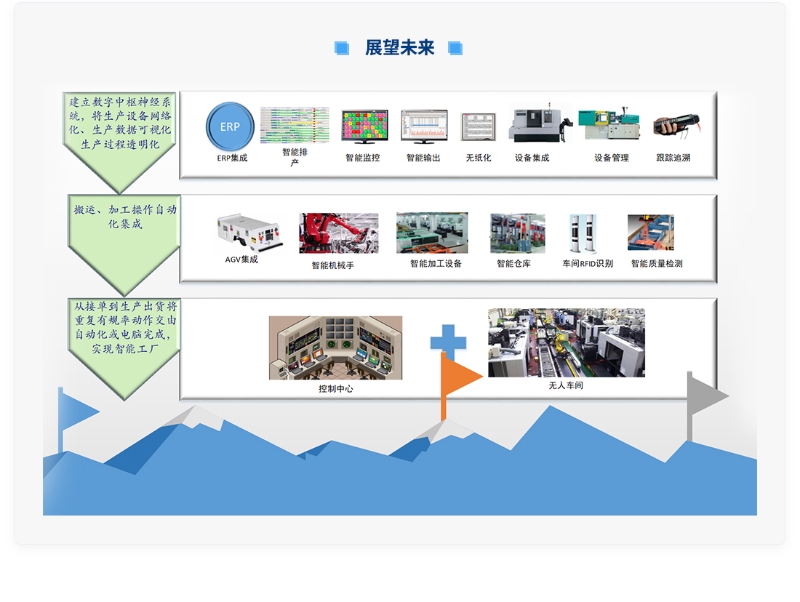Click the ERP集成 label
This screenshot has width=800, height=602.
pyautogui.click(x=232, y=158)
